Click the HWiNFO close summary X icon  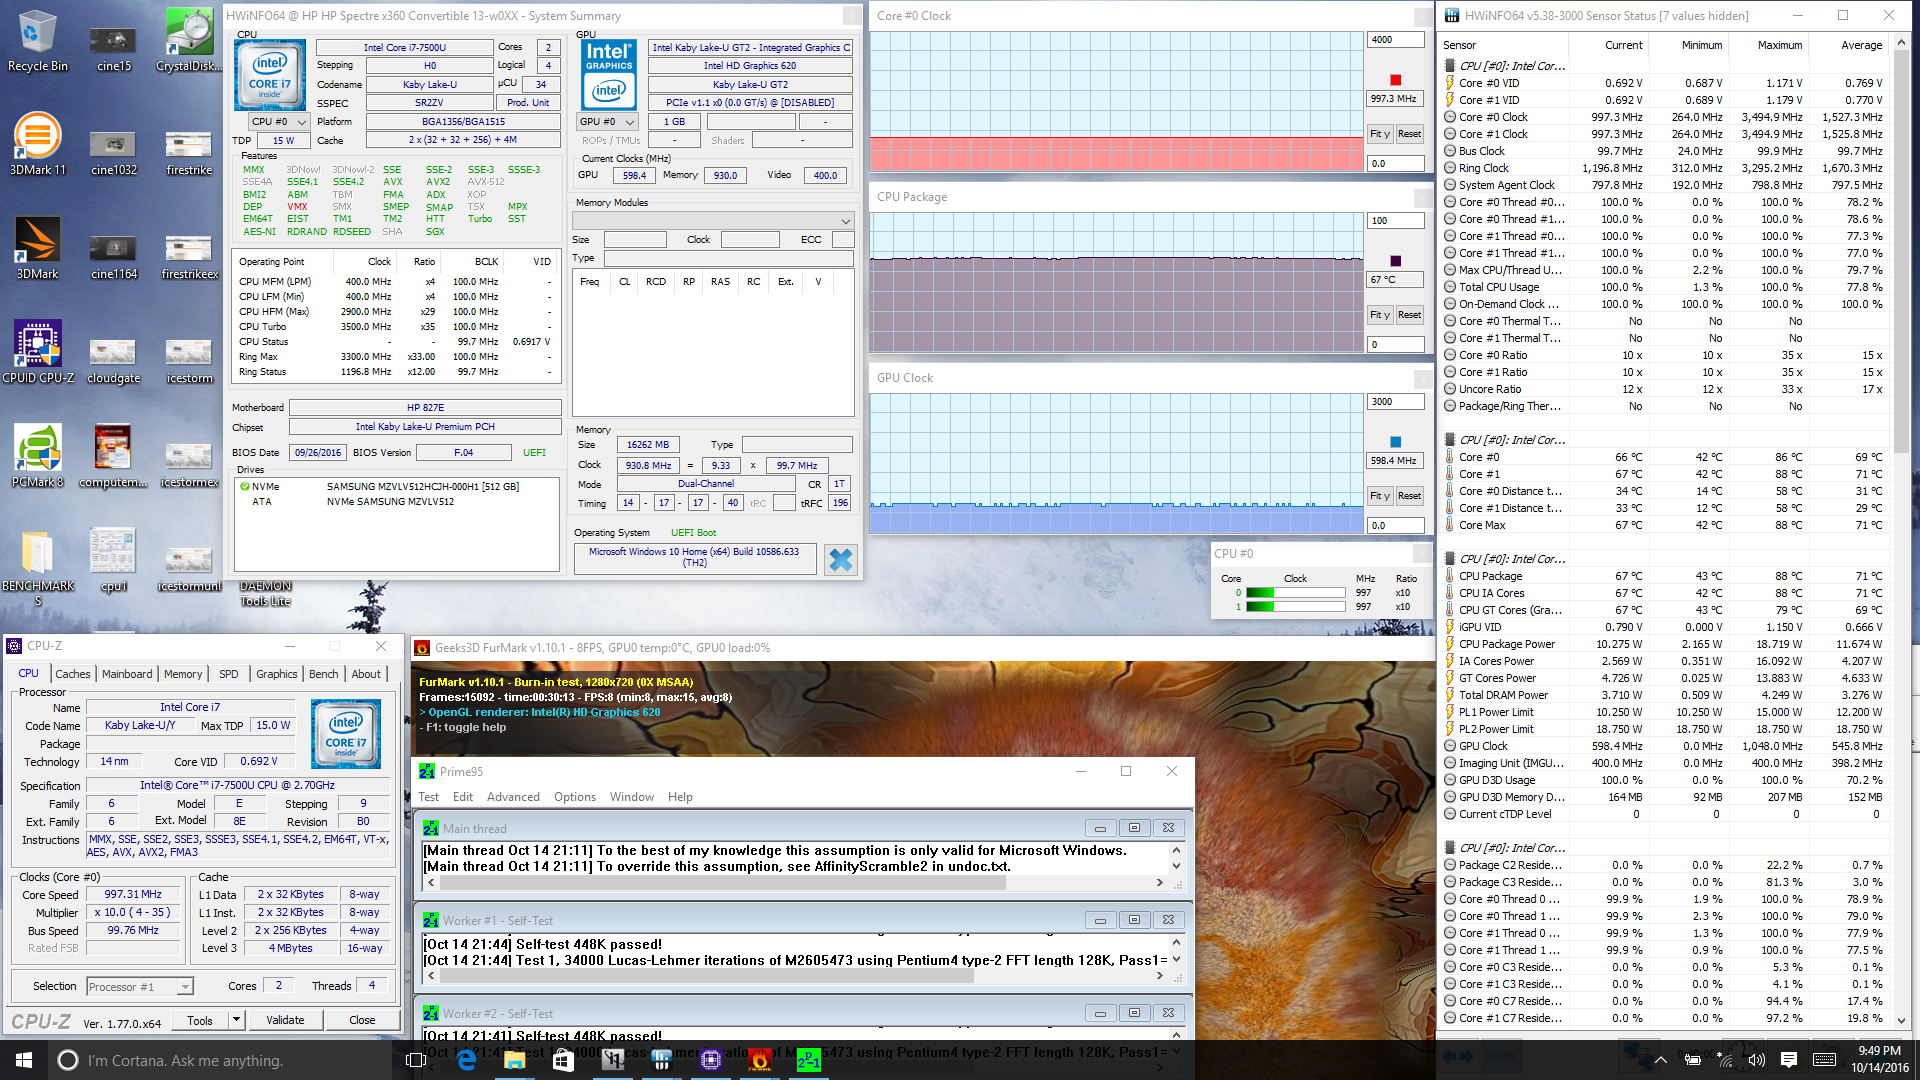[841, 560]
